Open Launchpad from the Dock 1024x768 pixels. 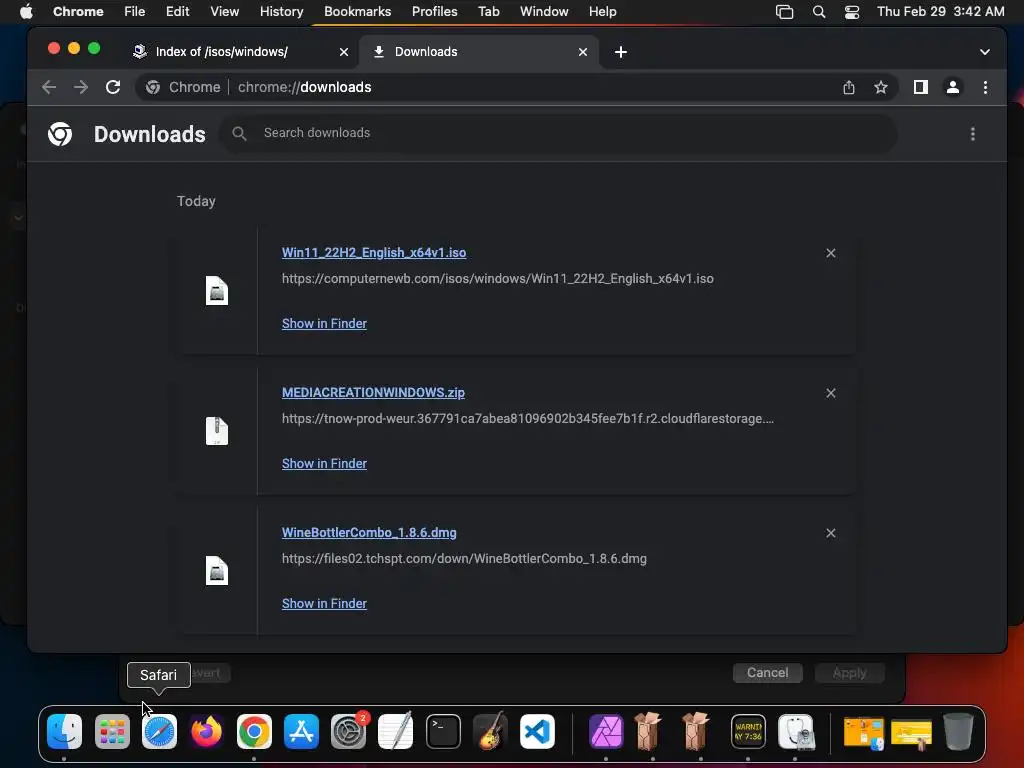(x=112, y=731)
